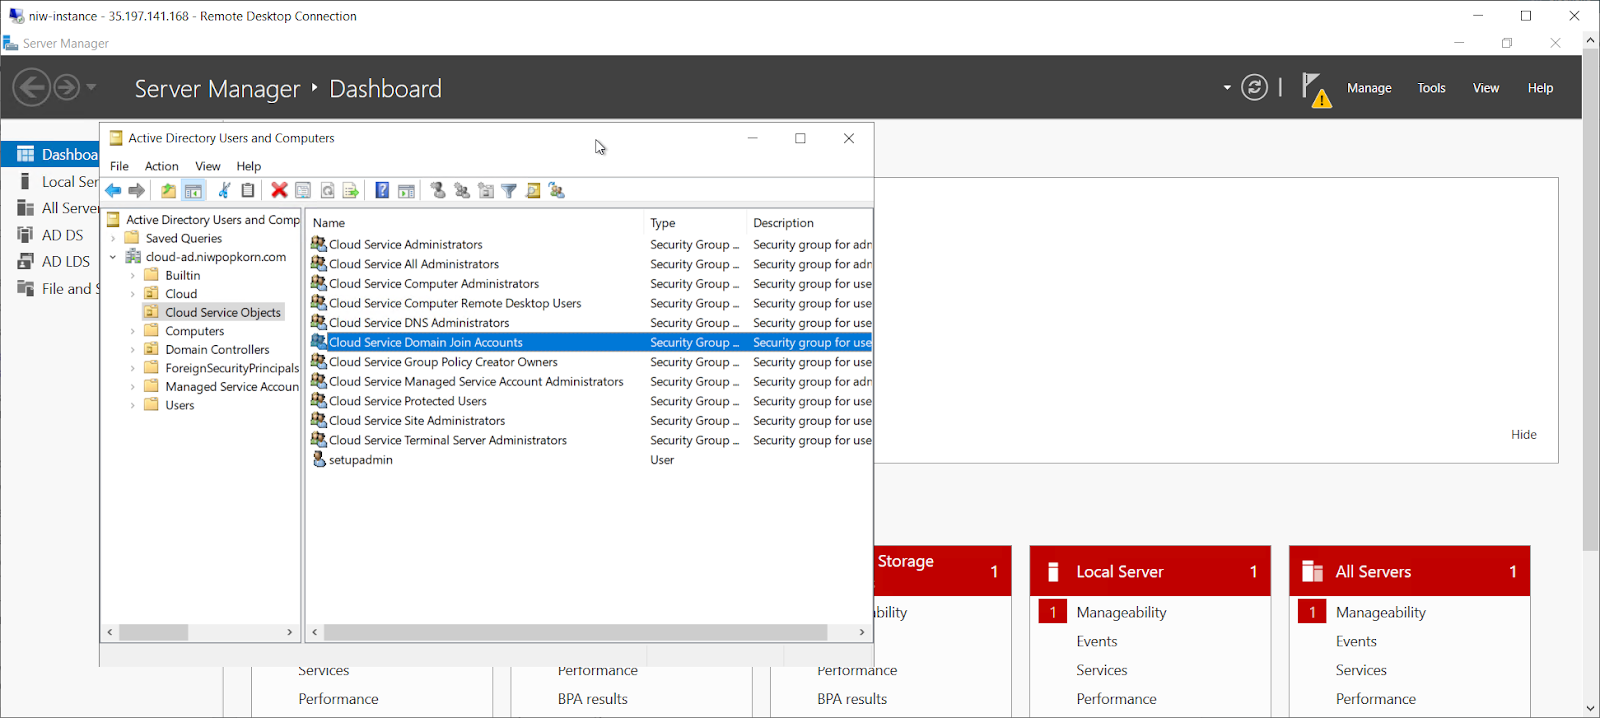Open the File menu in ADUC
The width and height of the screenshot is (1600, 718).
119,166
